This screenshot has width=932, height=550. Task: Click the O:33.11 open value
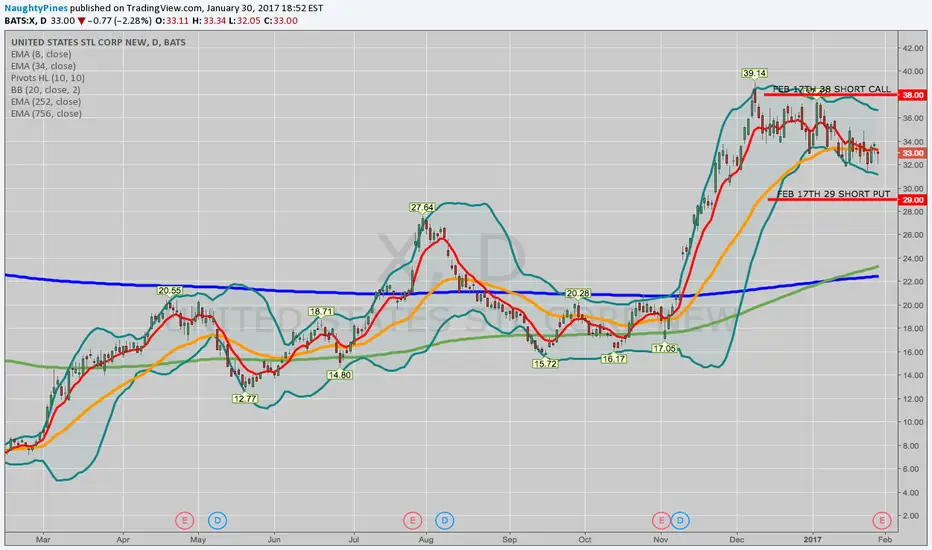coord(174,21)
